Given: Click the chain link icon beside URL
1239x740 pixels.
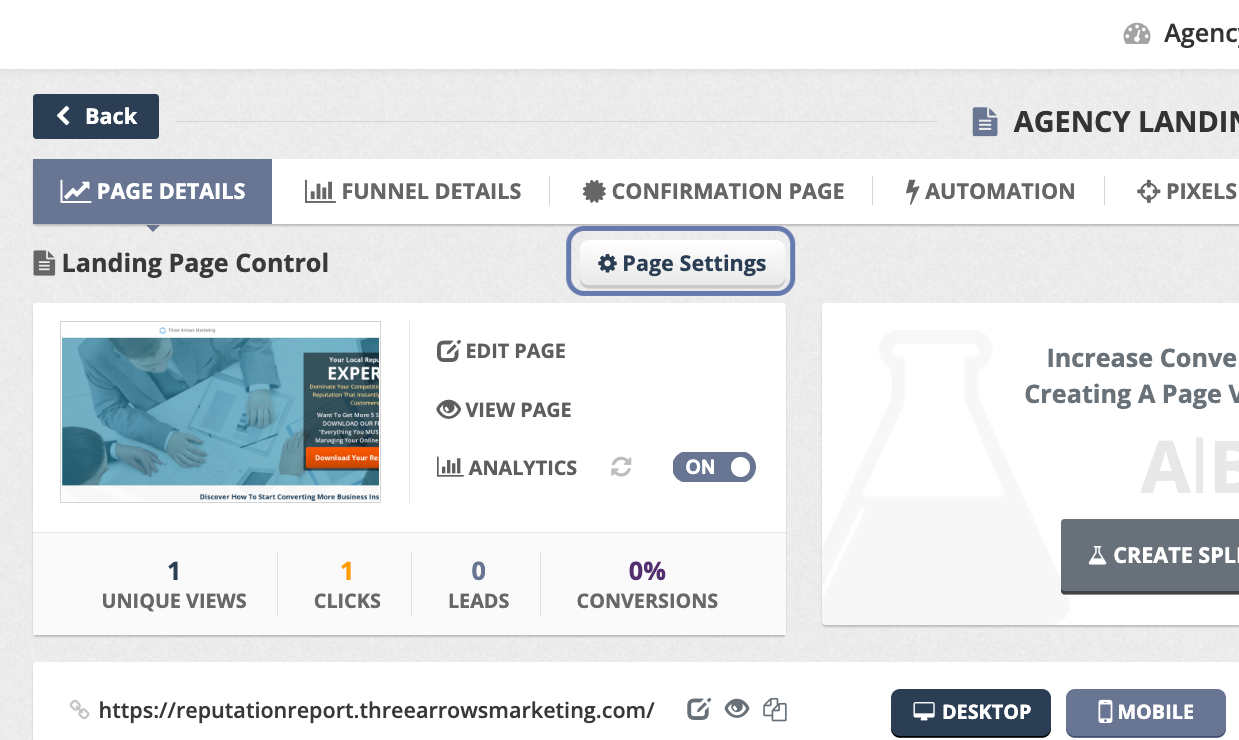Looking at the screenshot, I should click(x=79, y=710).
